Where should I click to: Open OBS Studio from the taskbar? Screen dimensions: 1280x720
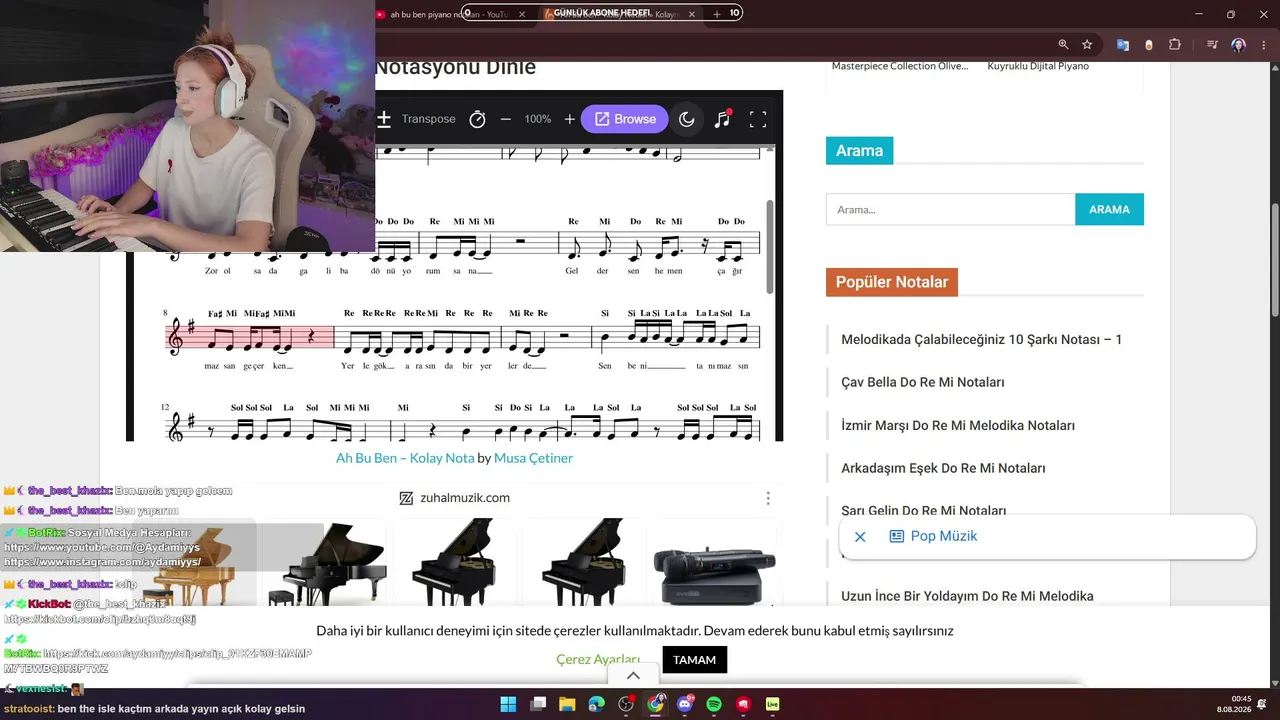(626, 704)
